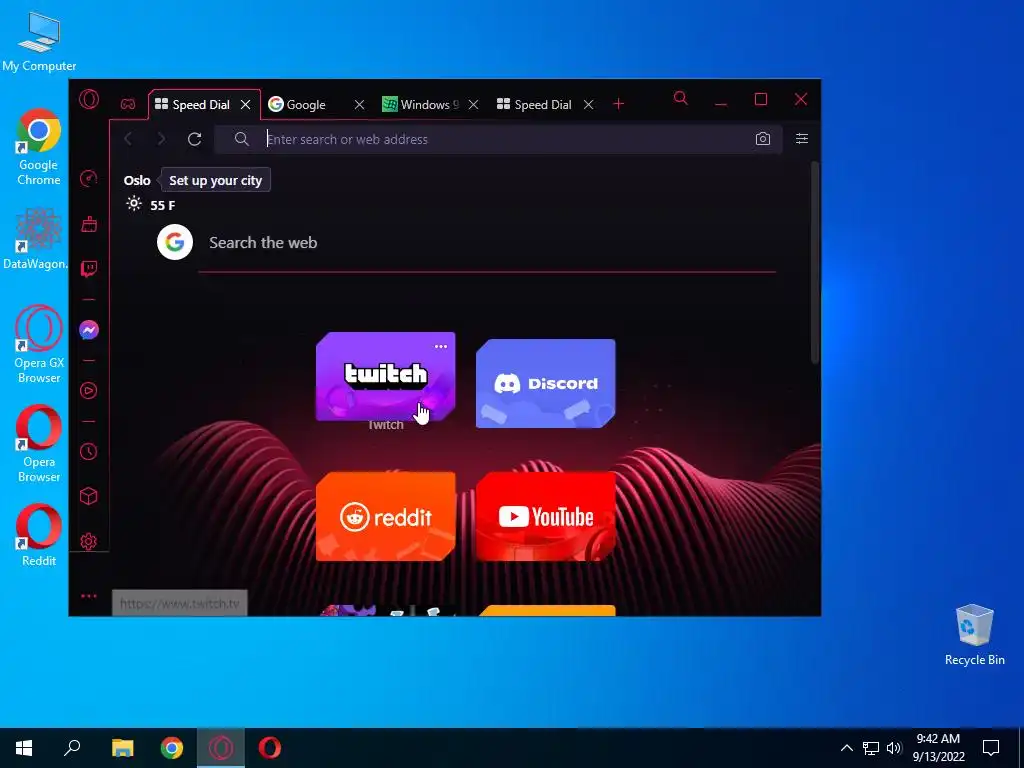Take a snapshot with the camera icon

point(763,139)
